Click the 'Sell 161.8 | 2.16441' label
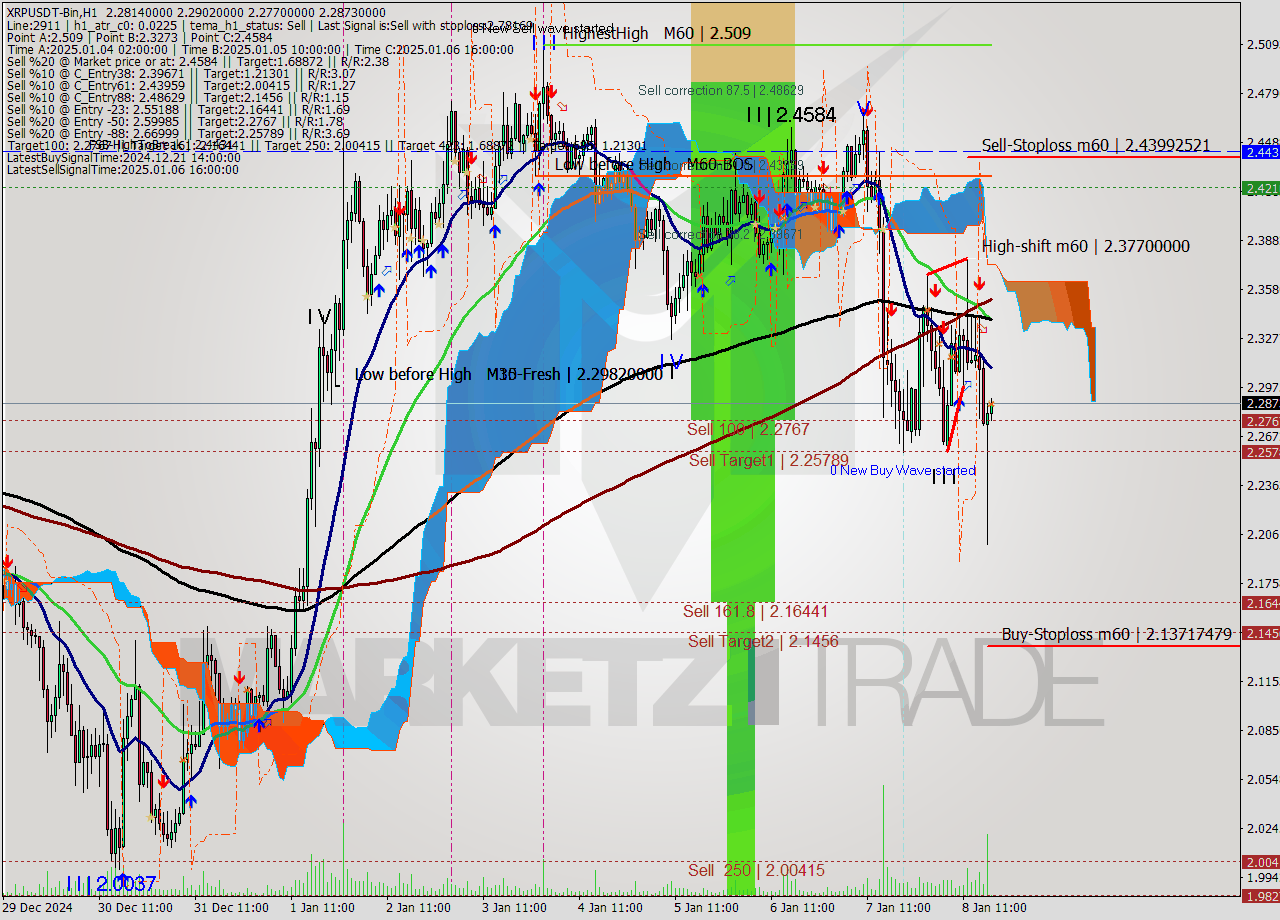1280x920 pixels. [755, 611]
